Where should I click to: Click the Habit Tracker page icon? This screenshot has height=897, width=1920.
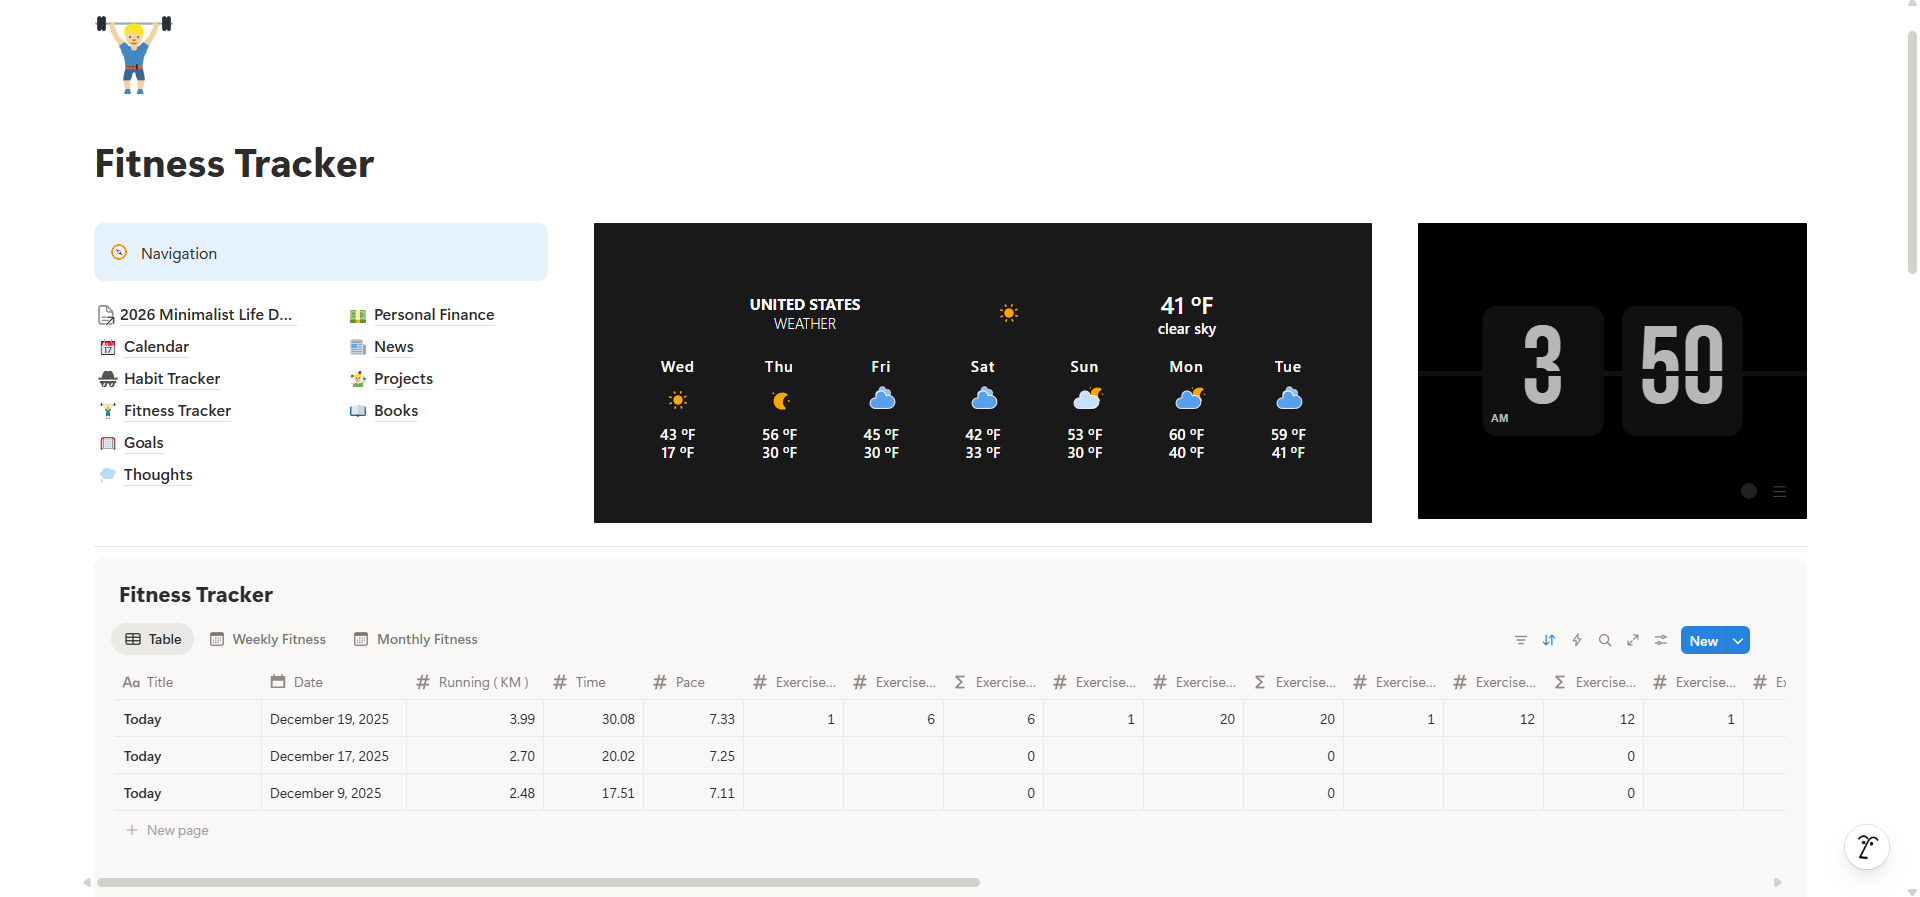pyautogui.click(x=108, y=379)
